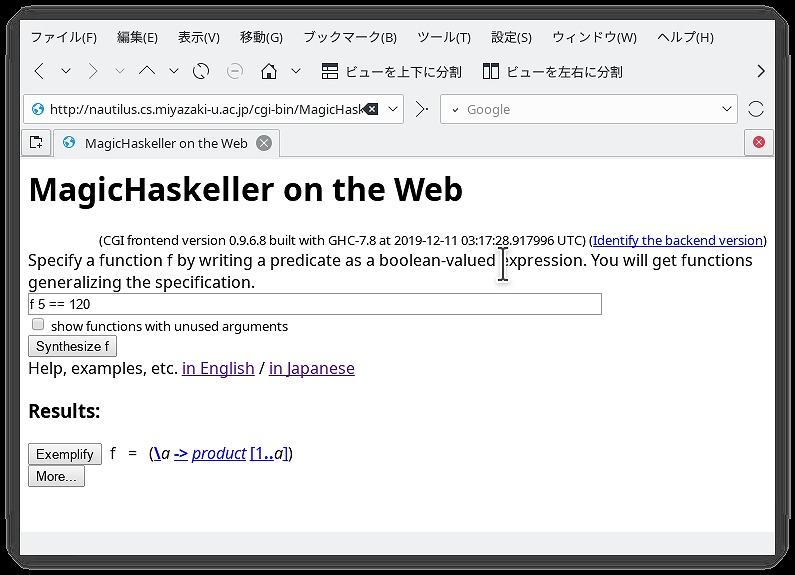Click the Exemplify button
This screenshot has width=795, height=575.
[65, 454]
